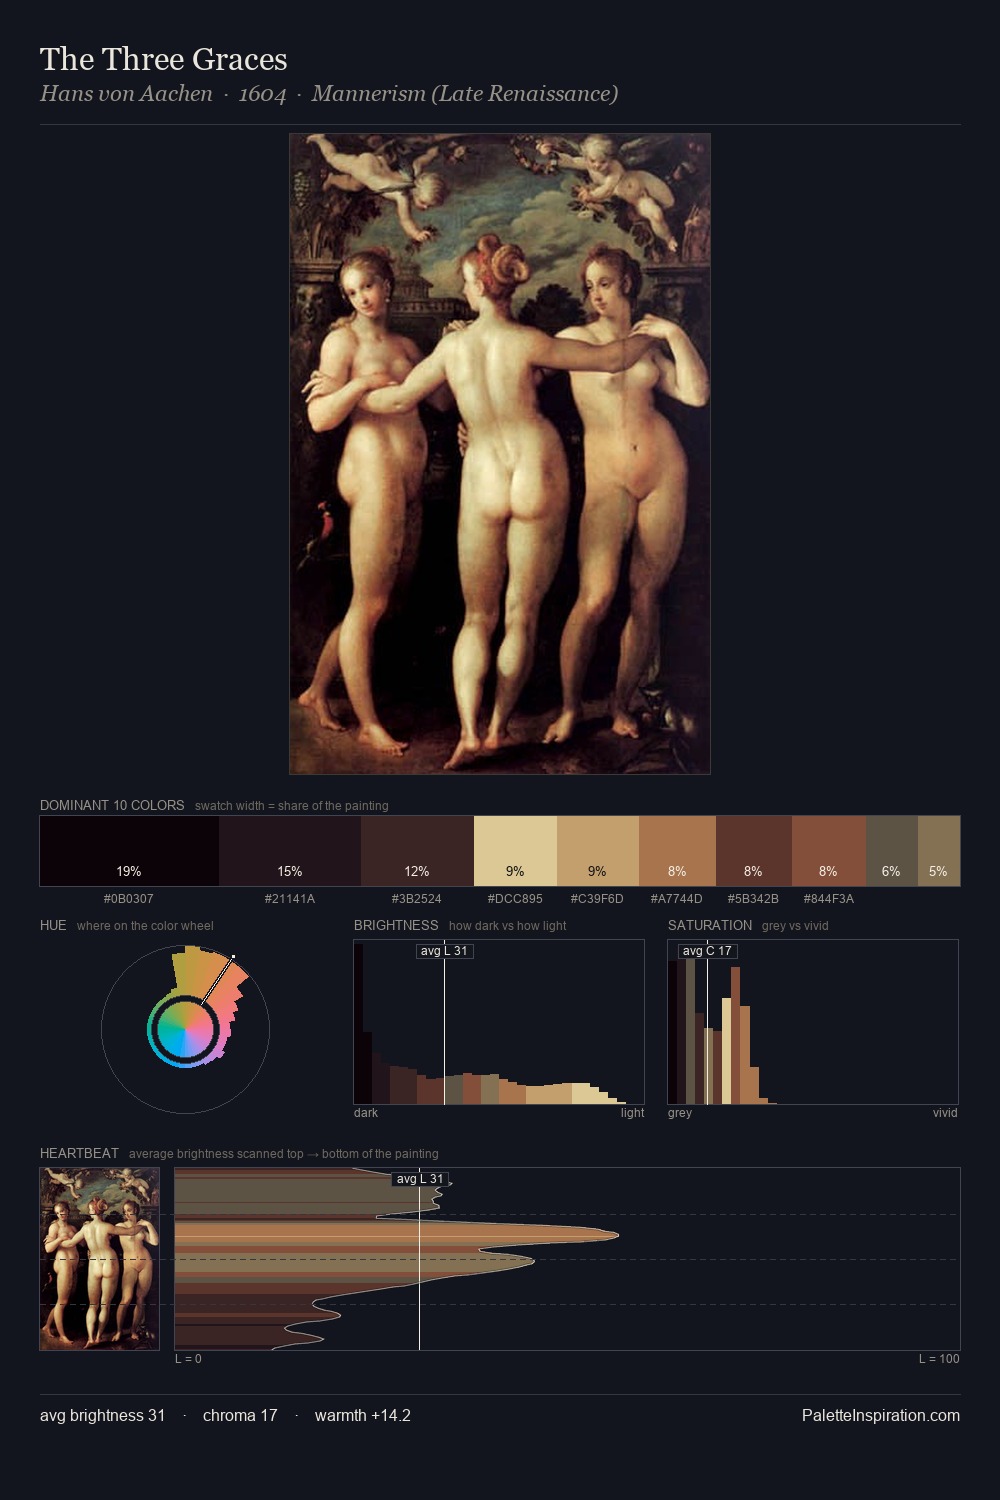Select the 15% dark plum swatch
The image size is (1000, 1500).
click(x=290, y=851)
